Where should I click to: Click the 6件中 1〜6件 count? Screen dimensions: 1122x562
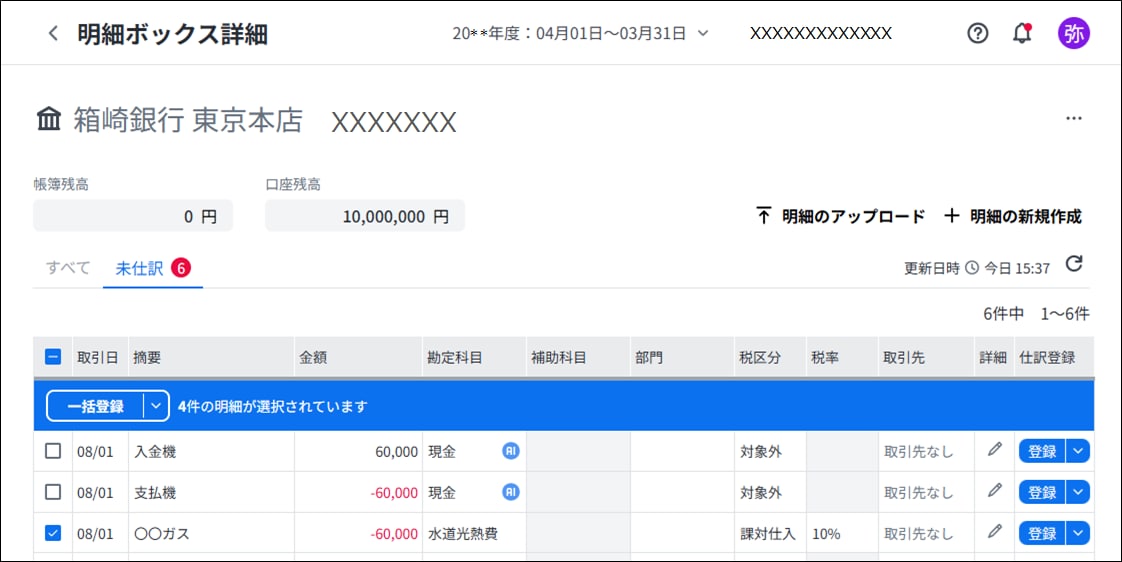[x=1036, y=314]
